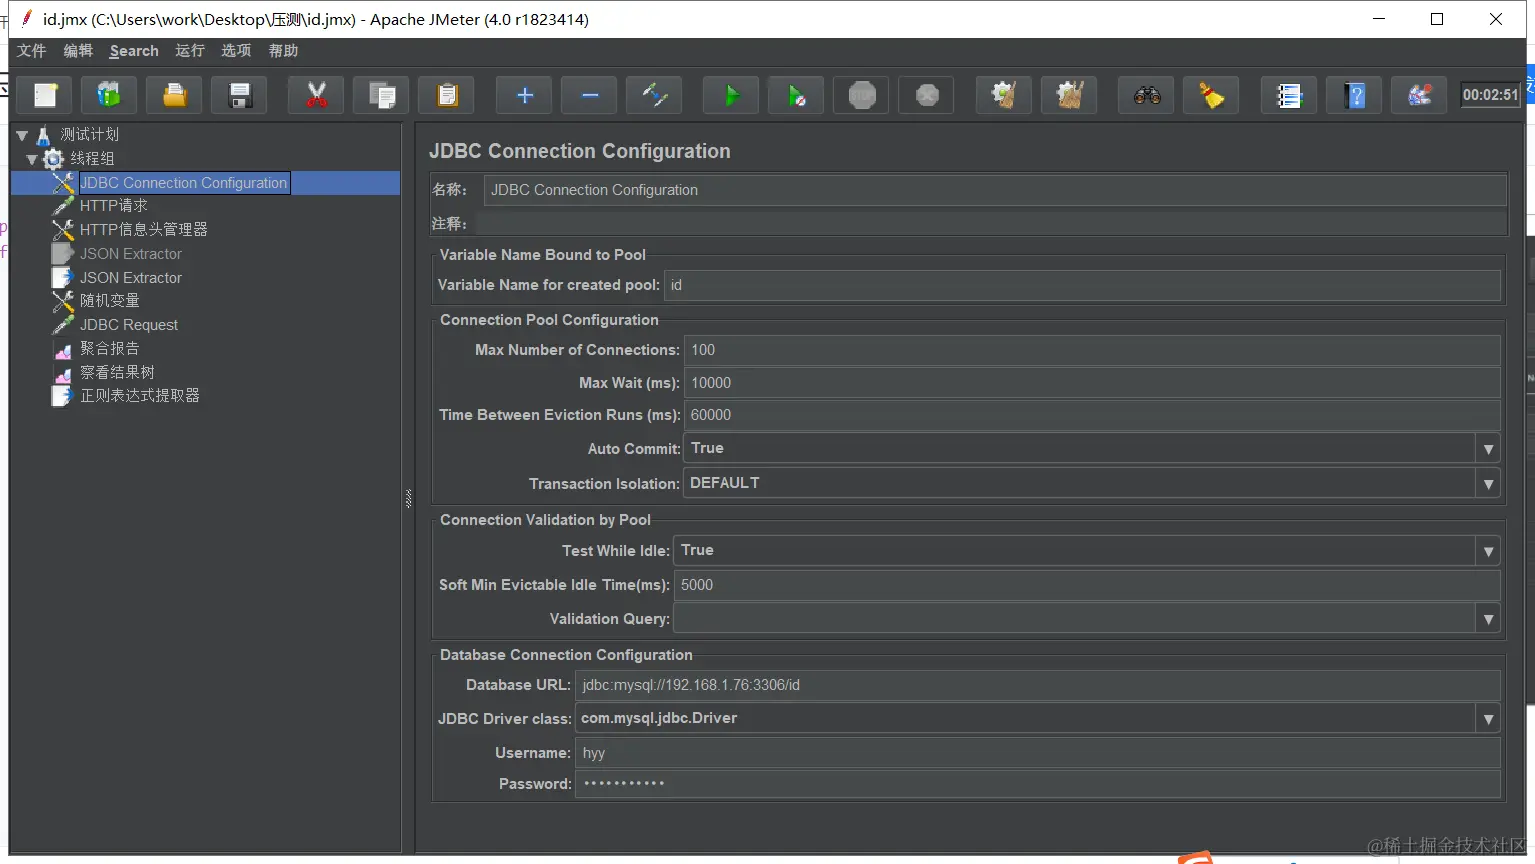The width and height of the screenshot is (1535, 864).
Task: Select the enabled JSON Extractor node
Action: coord(131,278)
